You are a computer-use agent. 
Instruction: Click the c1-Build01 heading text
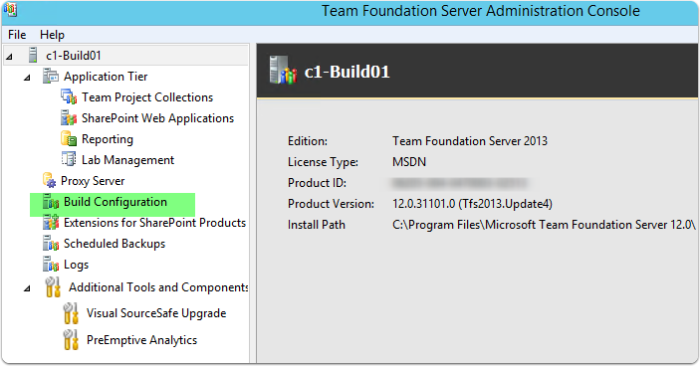347,71
